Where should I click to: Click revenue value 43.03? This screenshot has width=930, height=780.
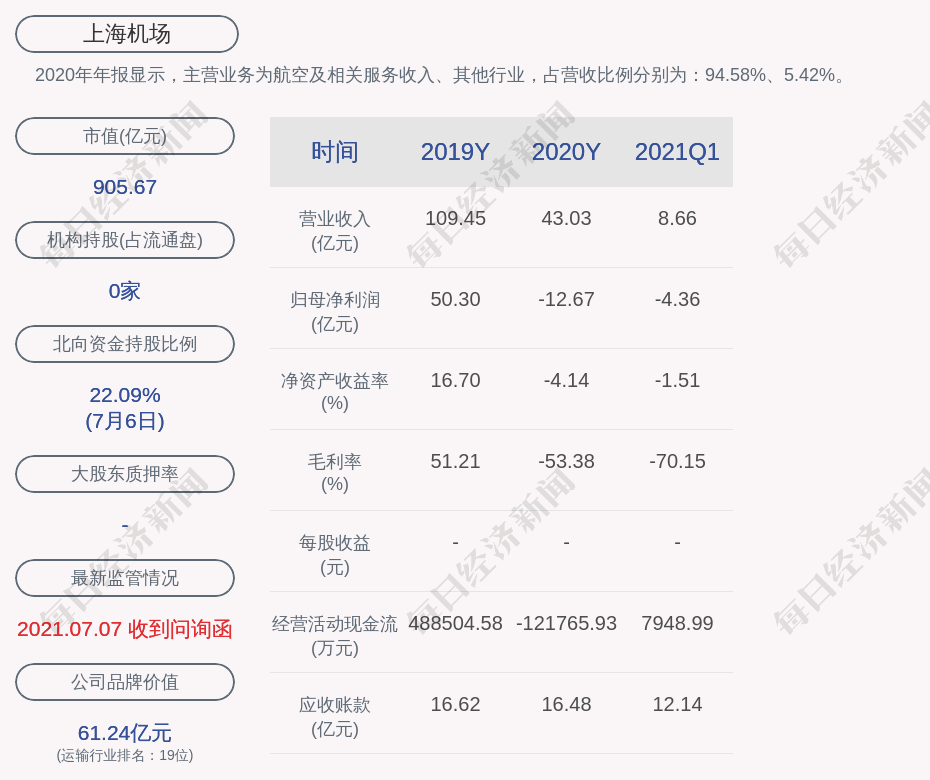566,218
